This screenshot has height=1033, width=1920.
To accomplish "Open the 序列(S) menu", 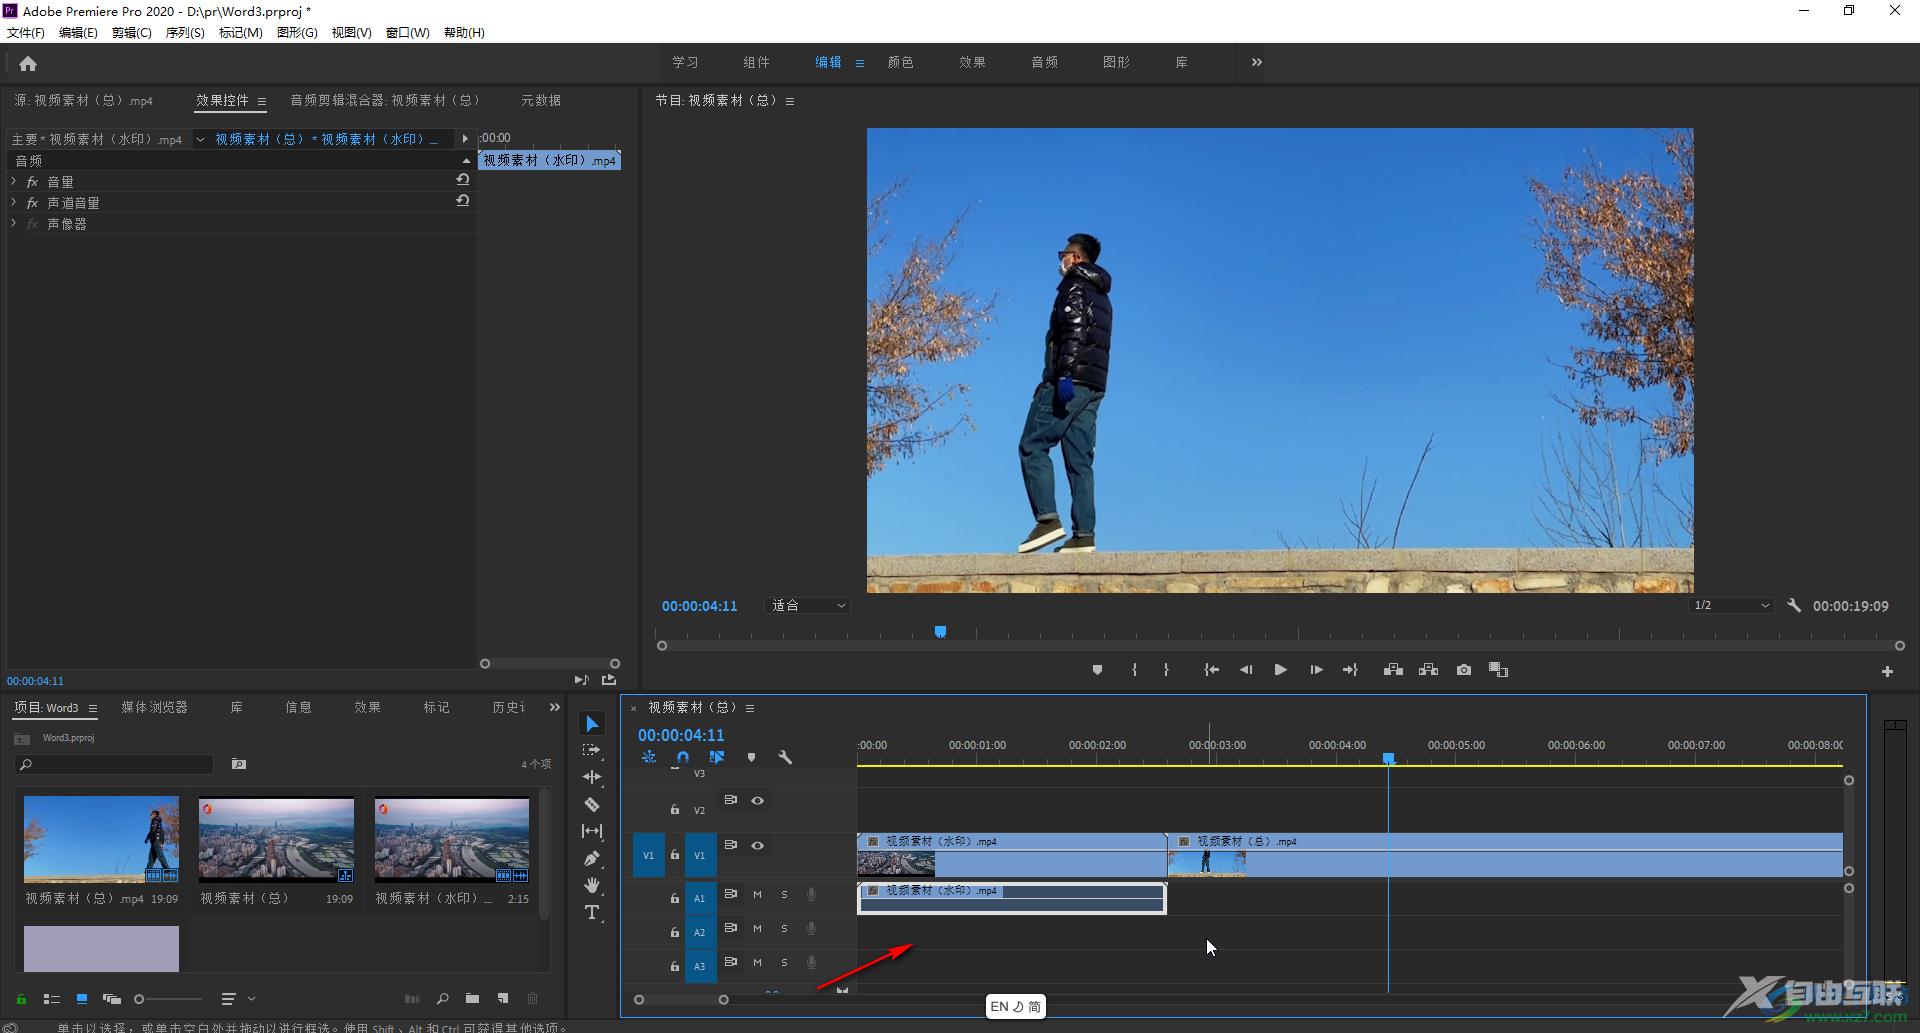I will pos(185,32).
